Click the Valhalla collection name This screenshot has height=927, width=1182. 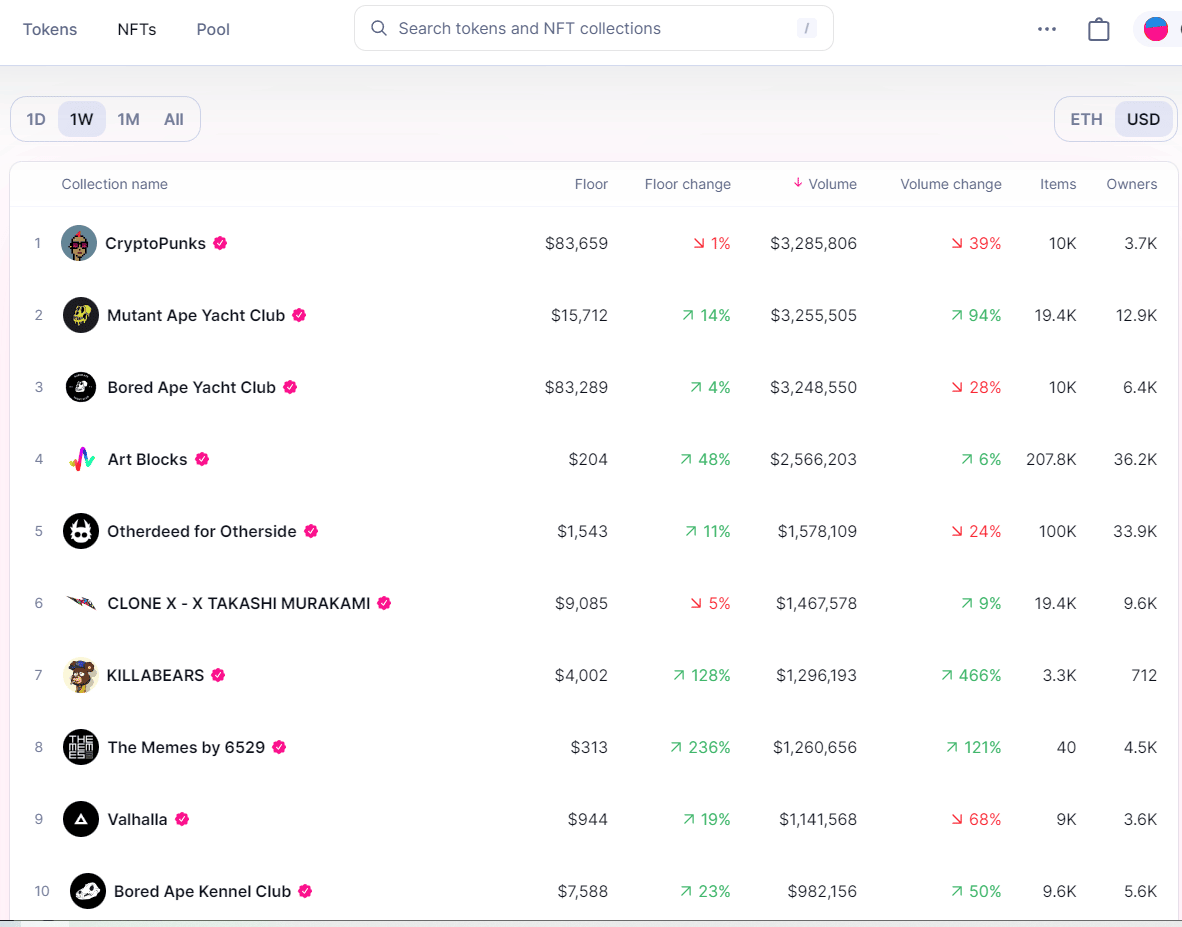click(137, 819)
